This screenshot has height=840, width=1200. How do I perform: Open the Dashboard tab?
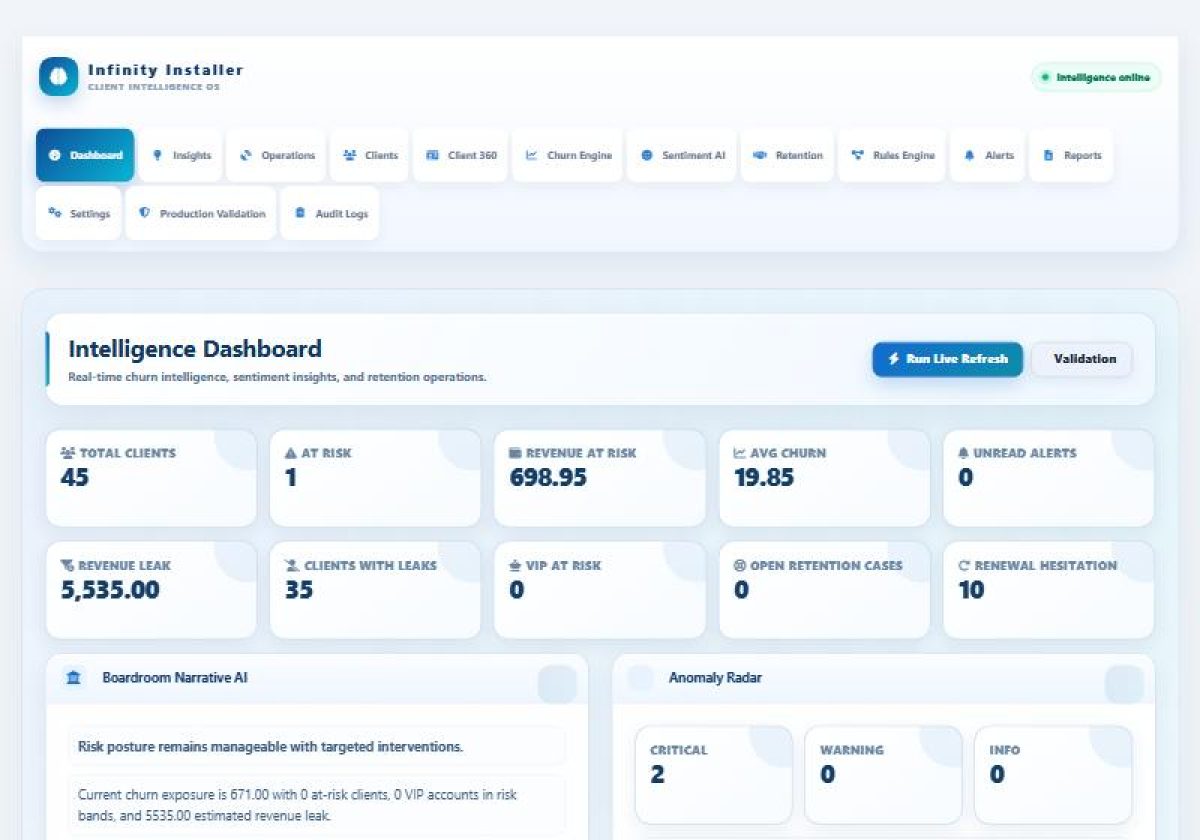coord(85,155)
